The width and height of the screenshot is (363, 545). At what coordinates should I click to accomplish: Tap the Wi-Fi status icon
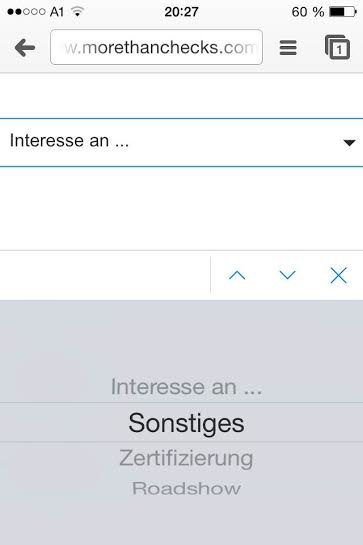pos(77,11)
